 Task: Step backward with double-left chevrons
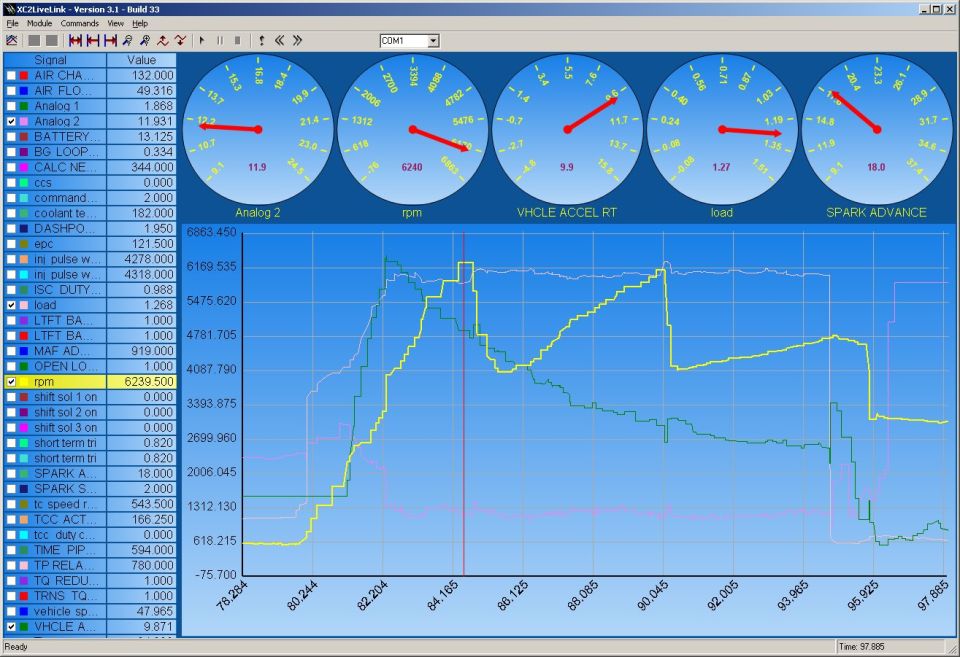[279, 40]
